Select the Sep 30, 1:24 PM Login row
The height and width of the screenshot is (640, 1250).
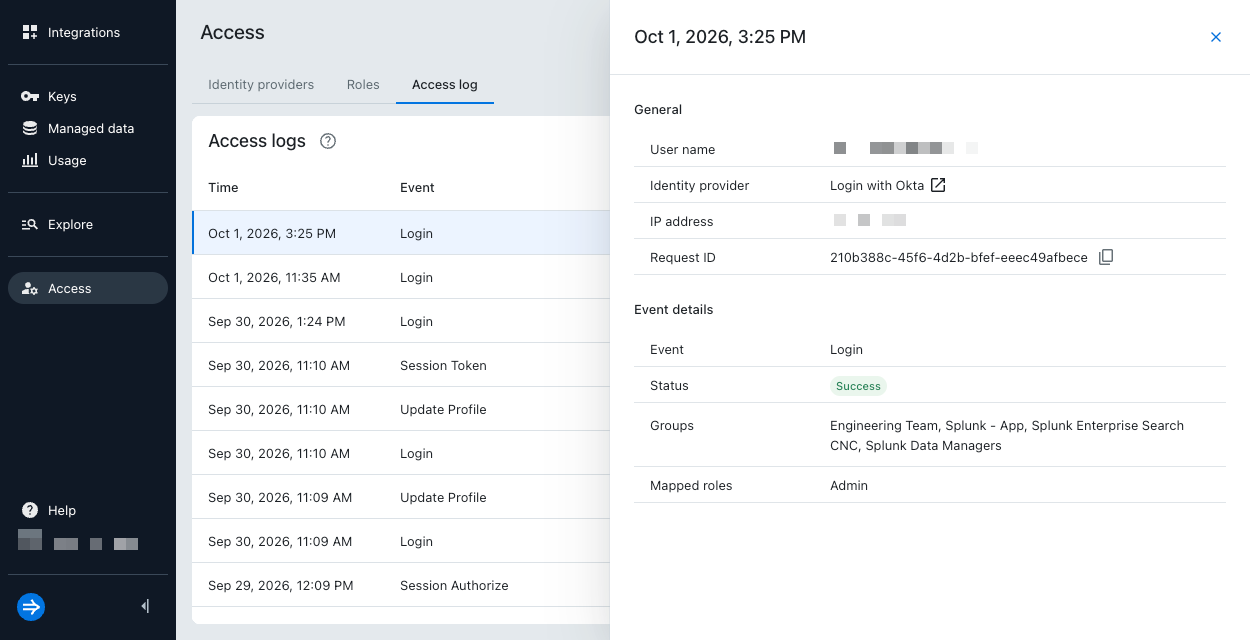[401, 321]
